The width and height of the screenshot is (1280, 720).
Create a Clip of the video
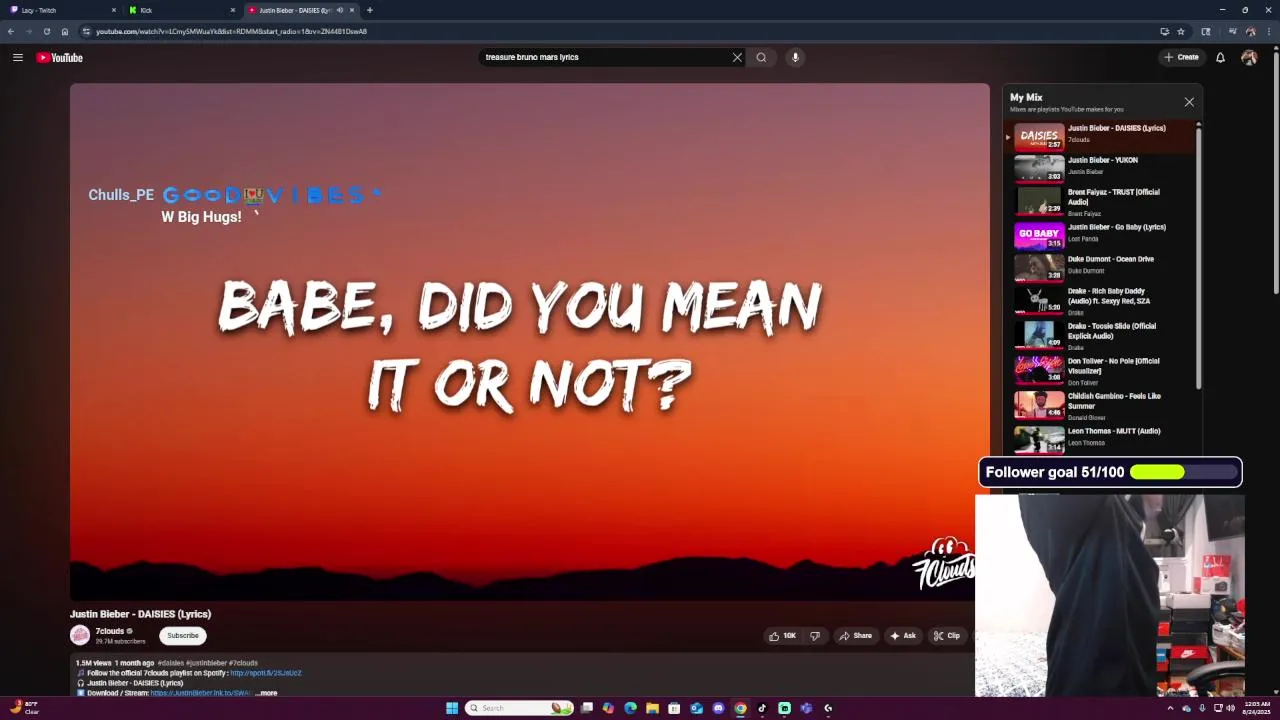click(x=947, y=636)
